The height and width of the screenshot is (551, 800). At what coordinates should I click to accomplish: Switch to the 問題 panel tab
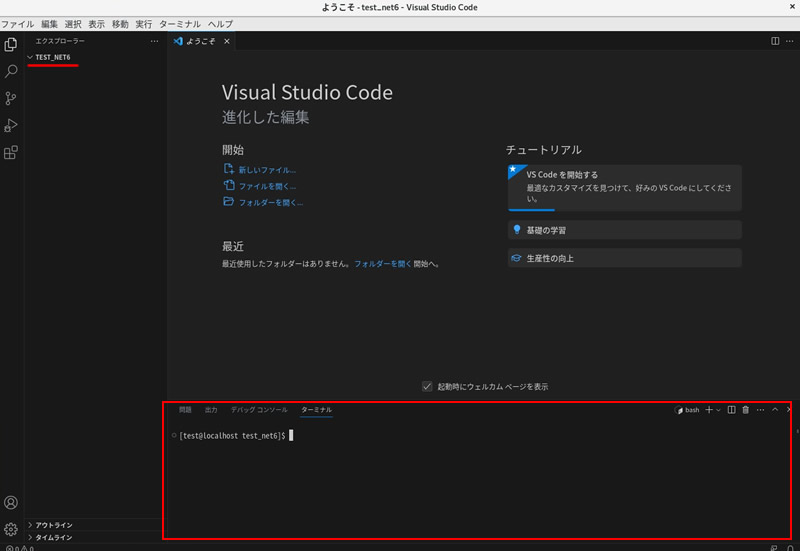185,410
